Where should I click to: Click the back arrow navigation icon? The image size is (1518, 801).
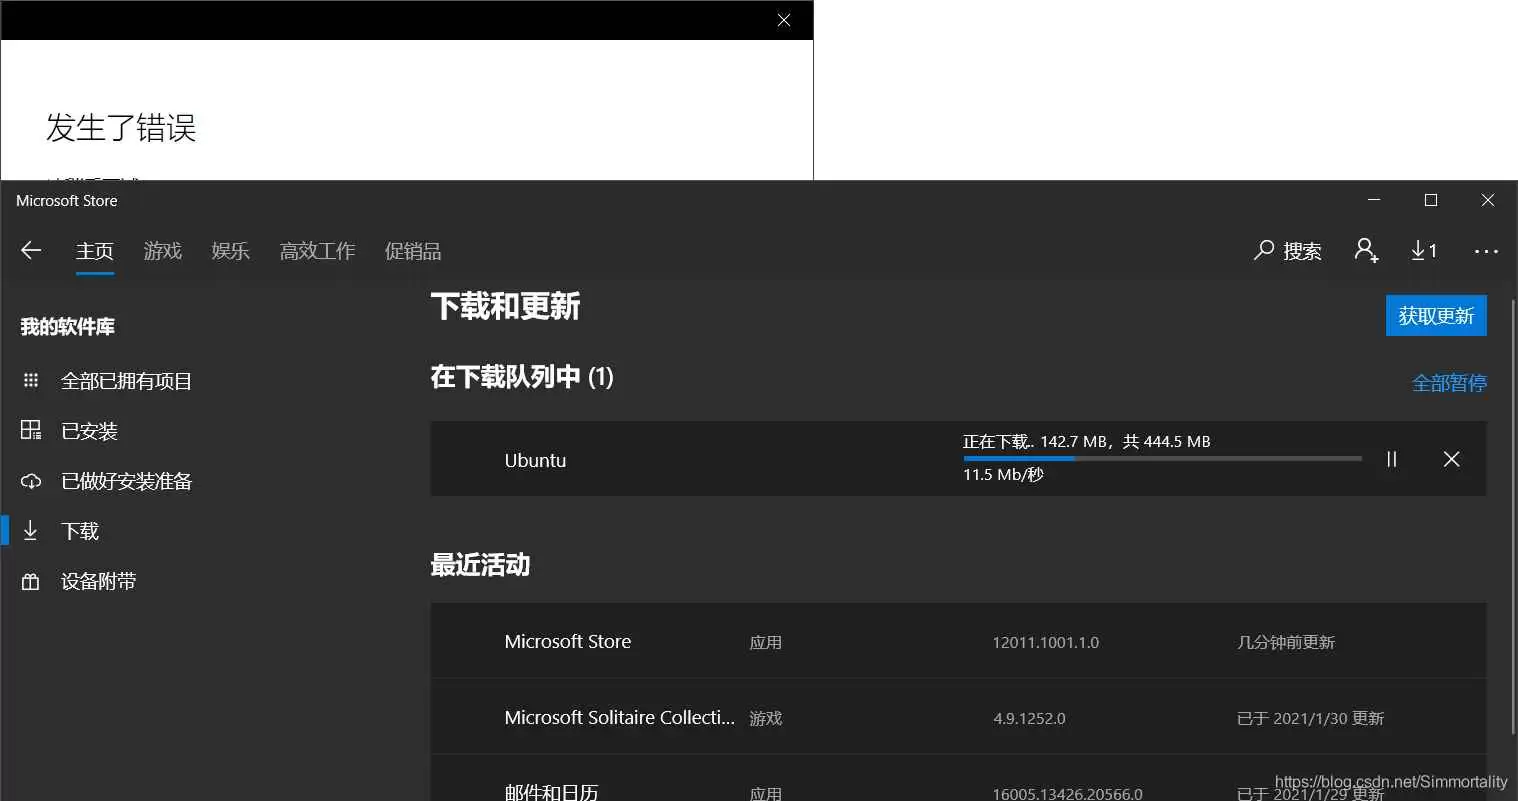[31, 251]
